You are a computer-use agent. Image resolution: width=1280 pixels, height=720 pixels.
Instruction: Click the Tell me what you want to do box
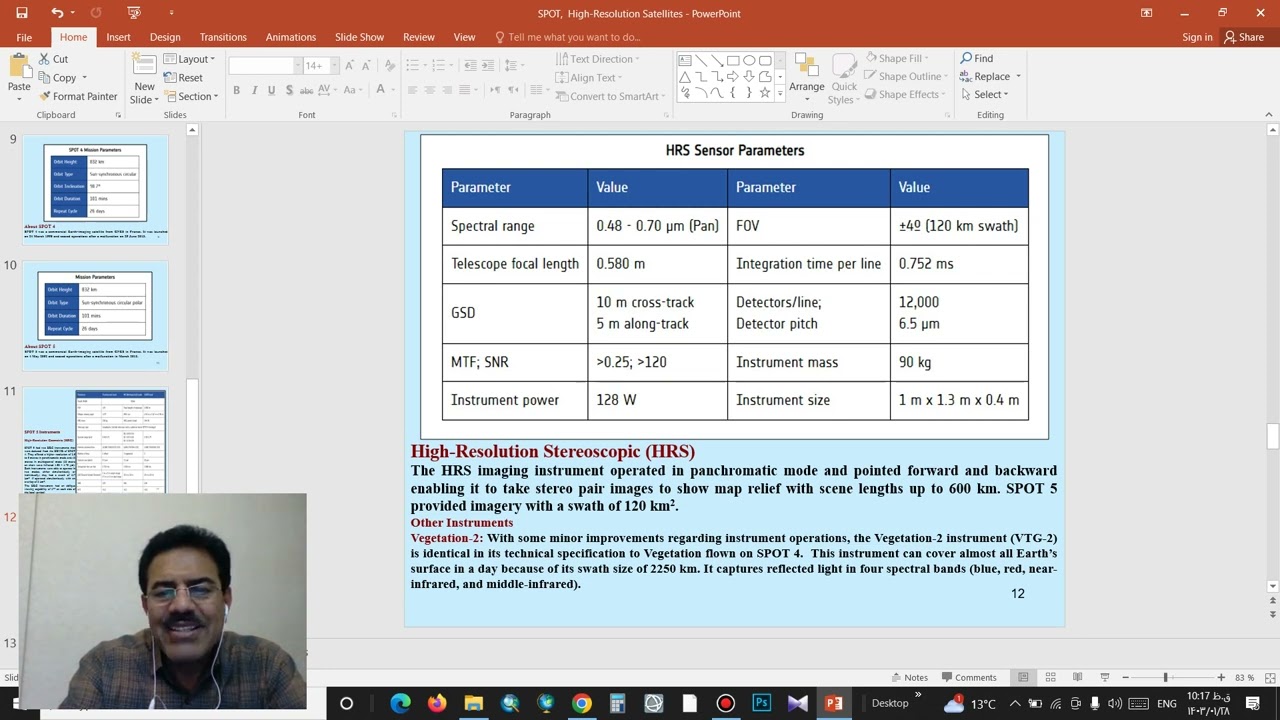[567, 37]
